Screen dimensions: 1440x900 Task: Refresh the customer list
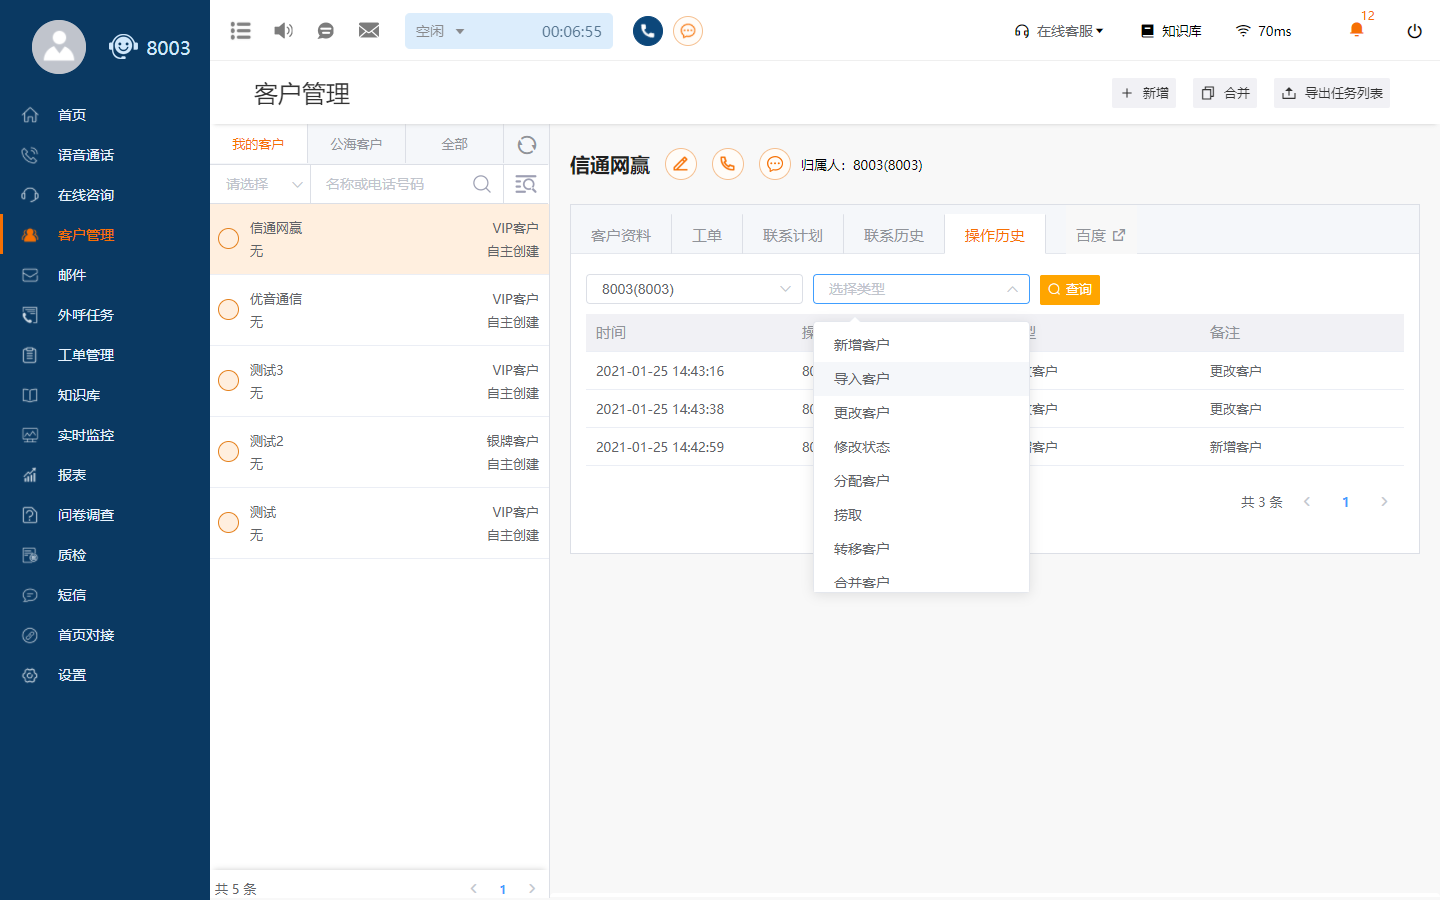point(527,145)
